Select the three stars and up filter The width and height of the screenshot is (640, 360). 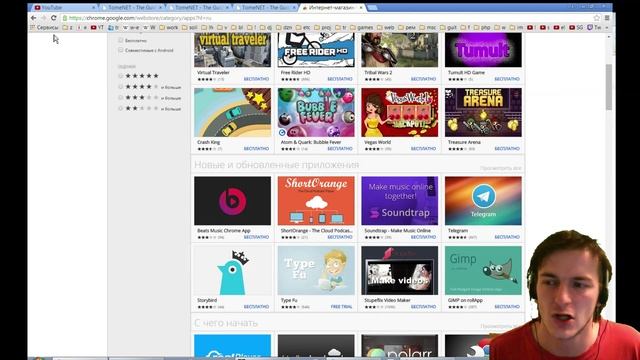tap(120, 98)
